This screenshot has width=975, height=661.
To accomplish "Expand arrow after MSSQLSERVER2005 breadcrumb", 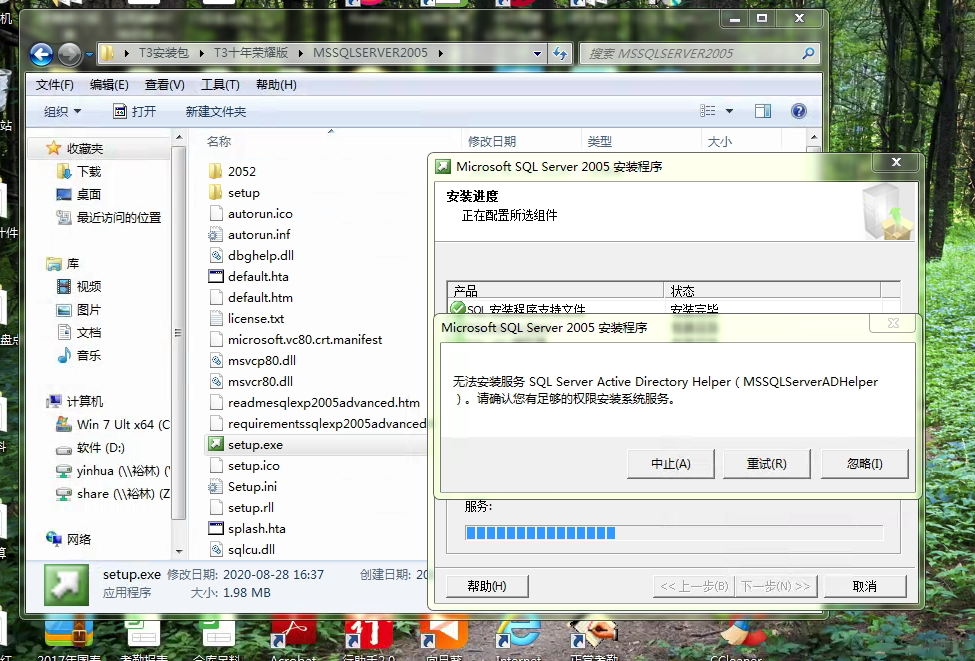I will tap(440, 53).
